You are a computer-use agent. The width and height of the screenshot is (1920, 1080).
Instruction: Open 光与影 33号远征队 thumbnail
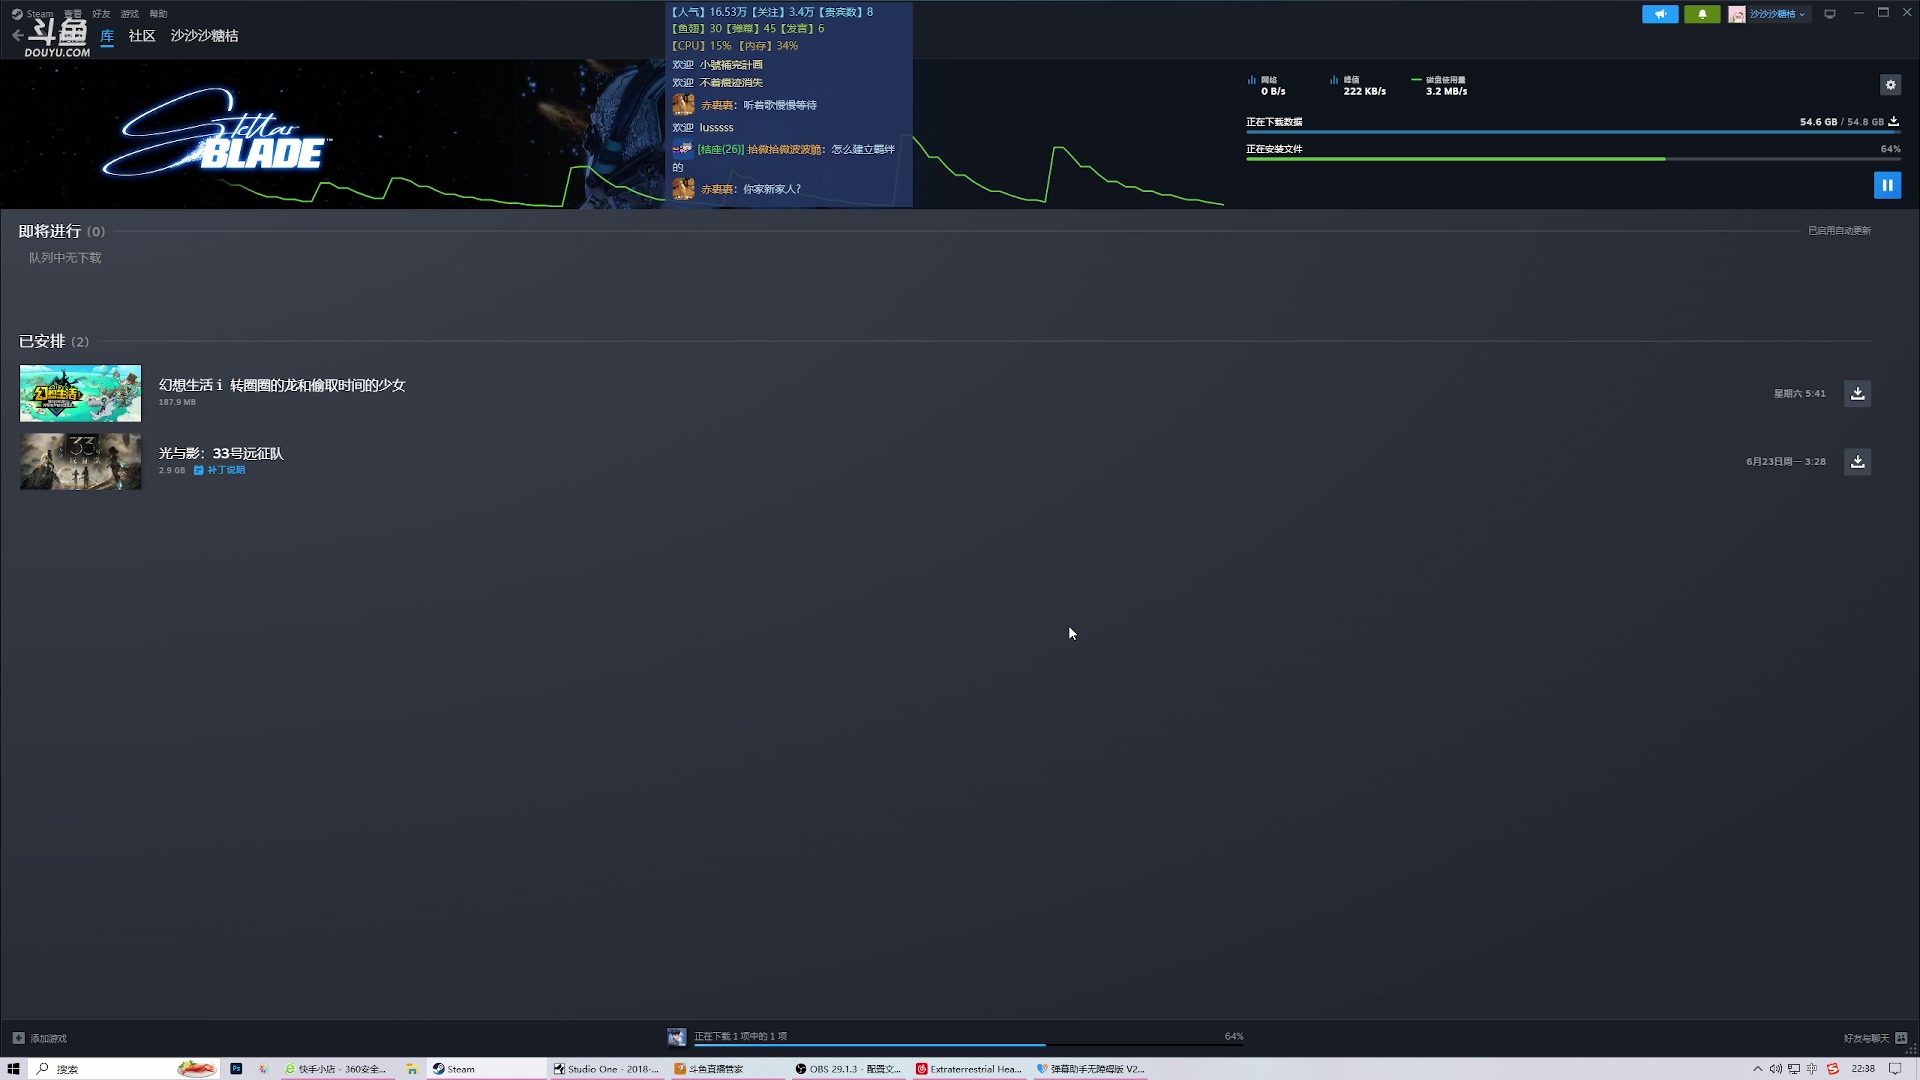[81, 461]
